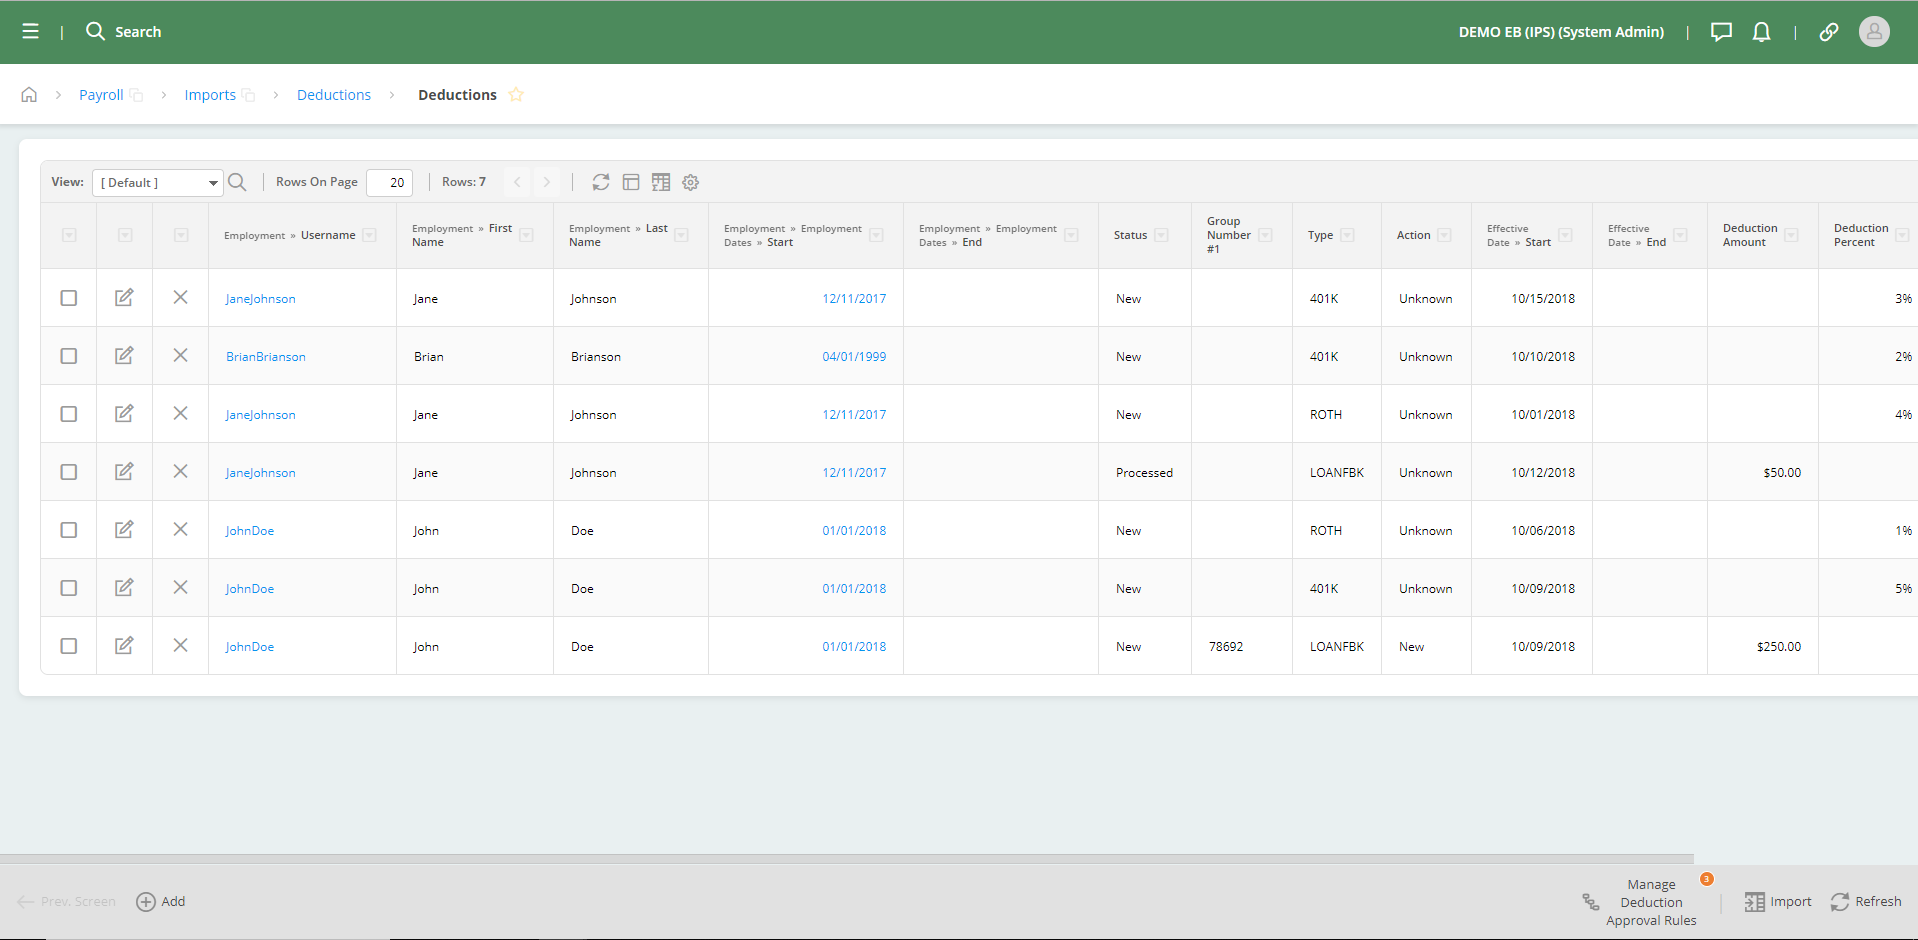Open the Username column filter dropdown

[369, 235]
